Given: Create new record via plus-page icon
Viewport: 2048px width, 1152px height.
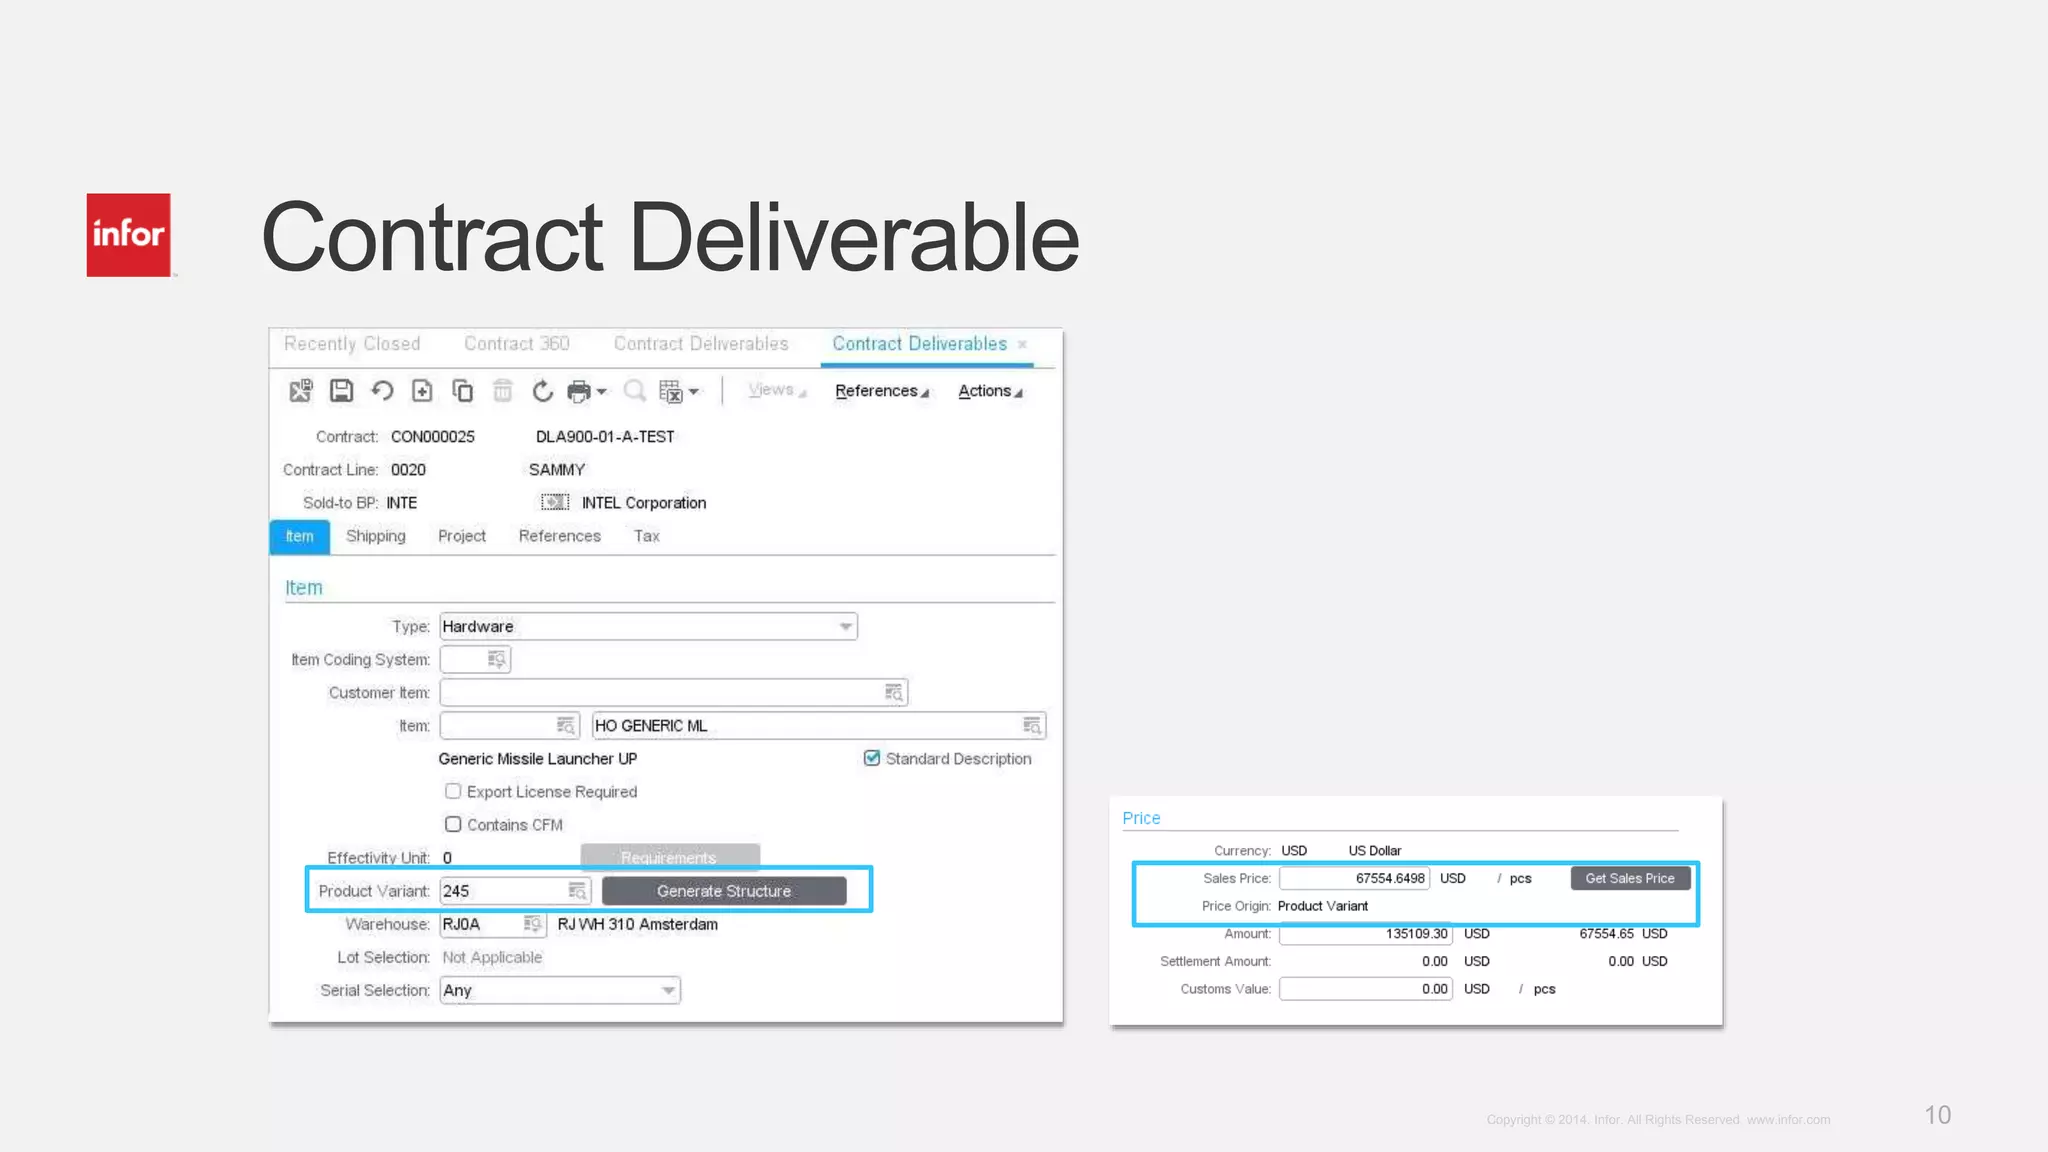Looking at the screenshot, I should point(422,391).
